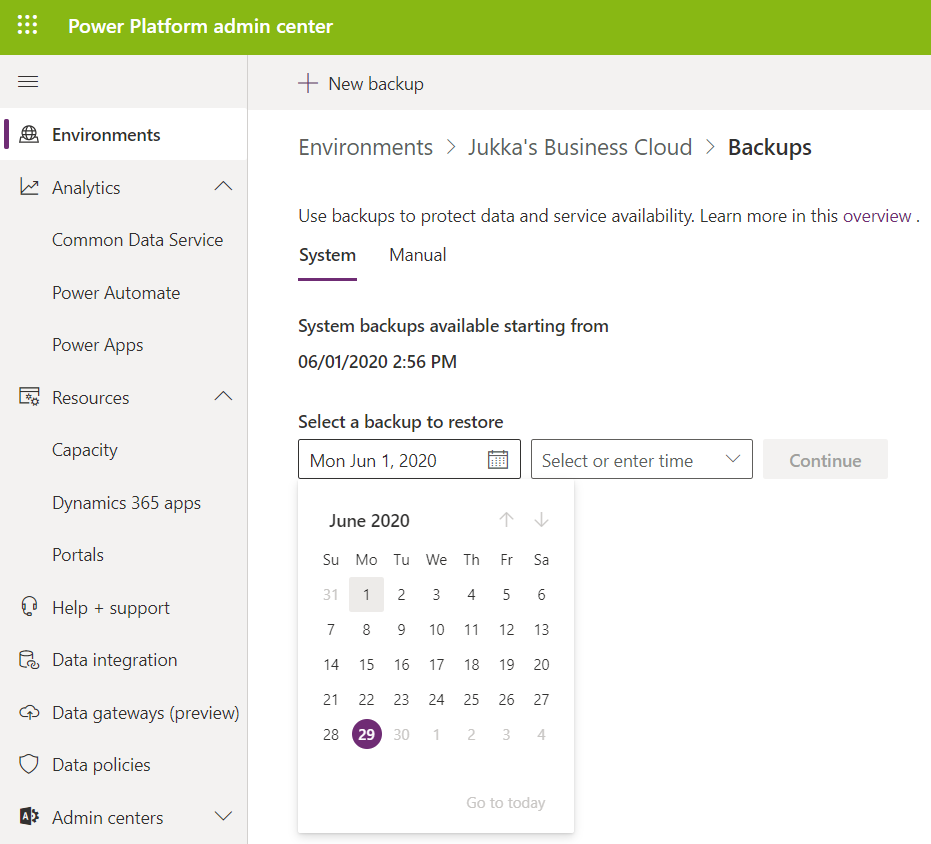Click the 06/01/2020 2:56 PM timestamp
Screen dimensions: 931x844
(377, 361)
